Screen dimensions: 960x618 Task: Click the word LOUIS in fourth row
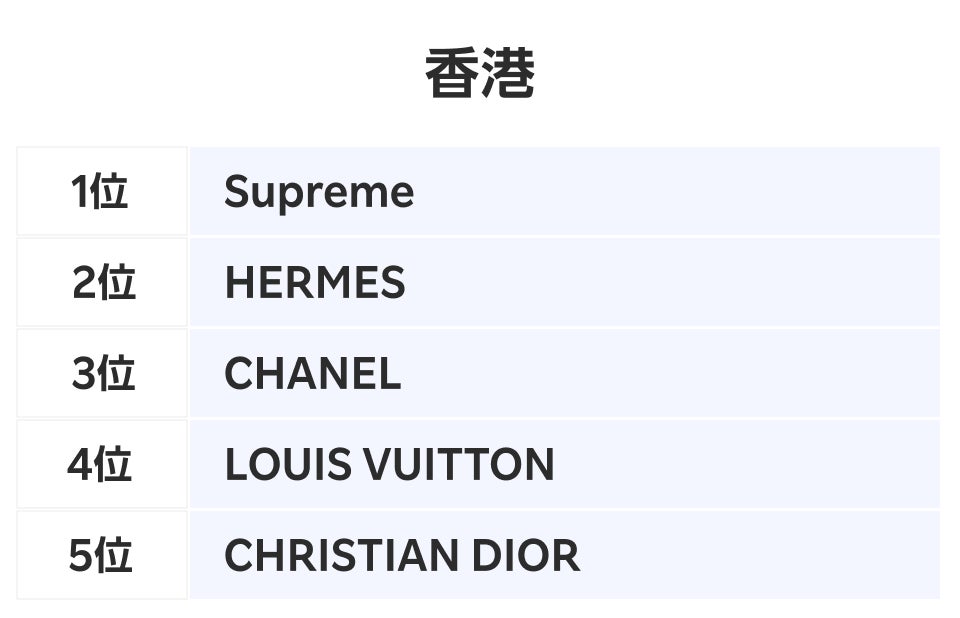point(288,465)
